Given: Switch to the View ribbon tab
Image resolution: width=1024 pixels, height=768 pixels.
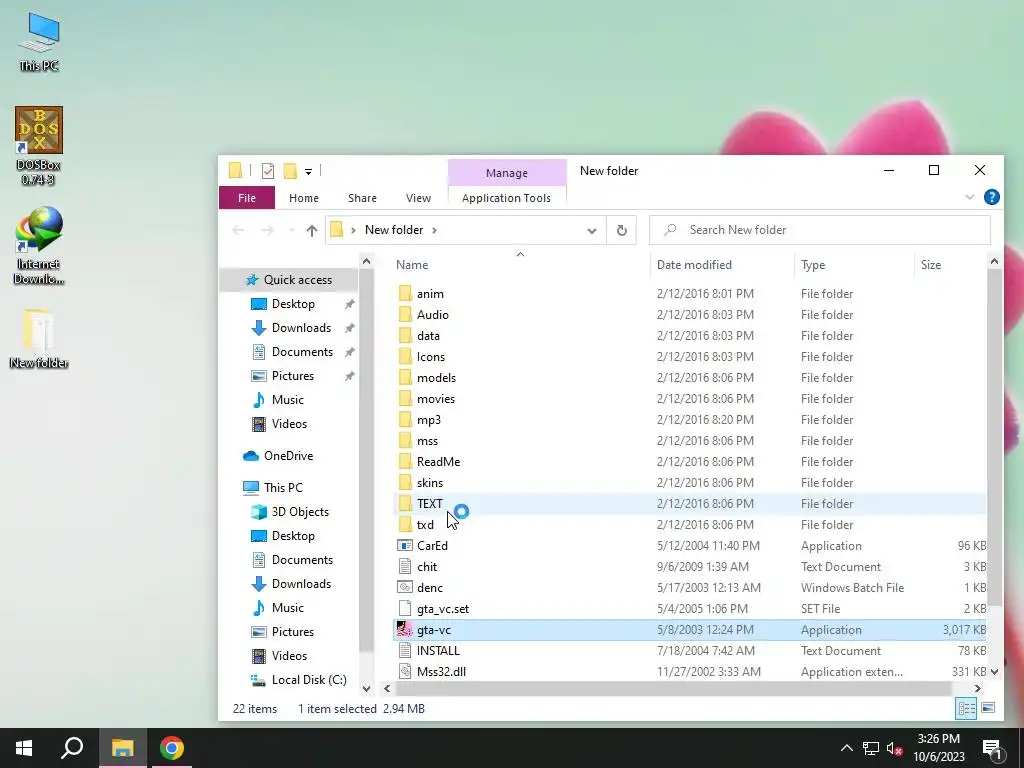Looking at the screenshot, I should (x=418, y=198).
